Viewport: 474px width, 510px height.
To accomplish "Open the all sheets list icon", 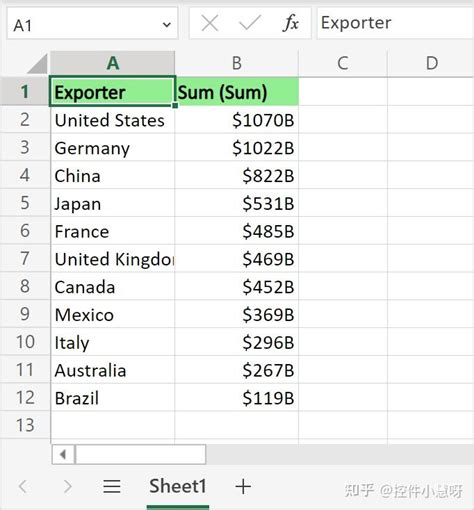I will pyautogui.click(x=112, y=486).
